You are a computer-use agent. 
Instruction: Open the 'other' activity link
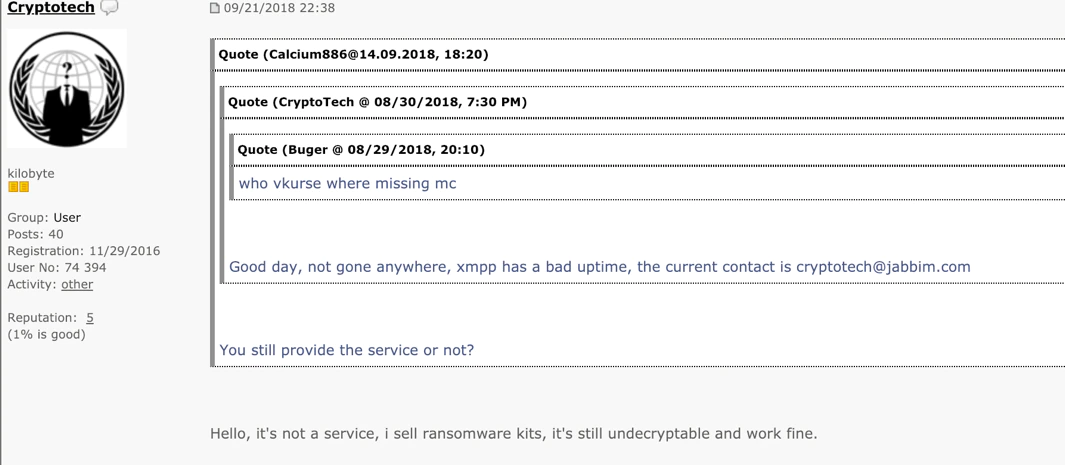[77, 284]
